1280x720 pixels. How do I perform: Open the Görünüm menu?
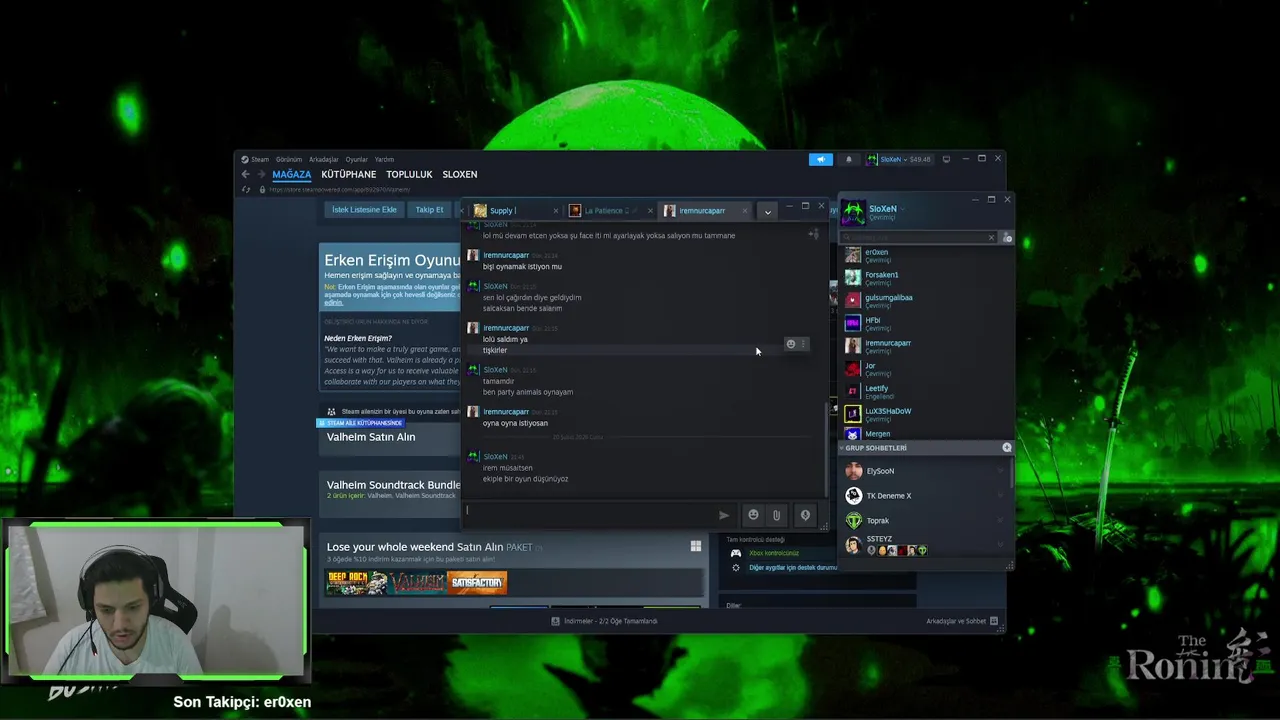289,159
